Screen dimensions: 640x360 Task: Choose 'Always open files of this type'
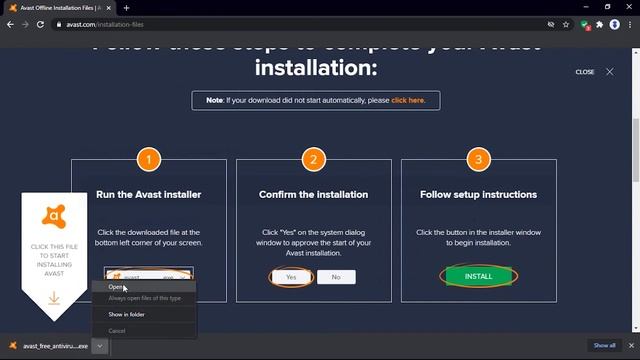[x=144, y=298]
